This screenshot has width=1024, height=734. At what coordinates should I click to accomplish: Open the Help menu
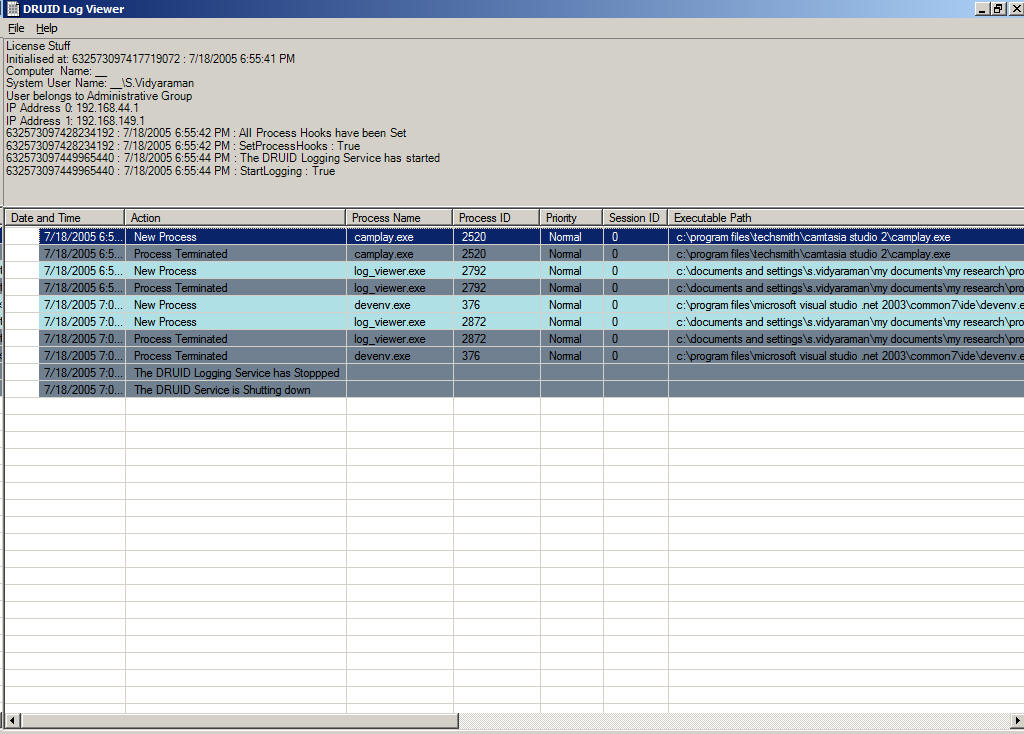[47, 28]
